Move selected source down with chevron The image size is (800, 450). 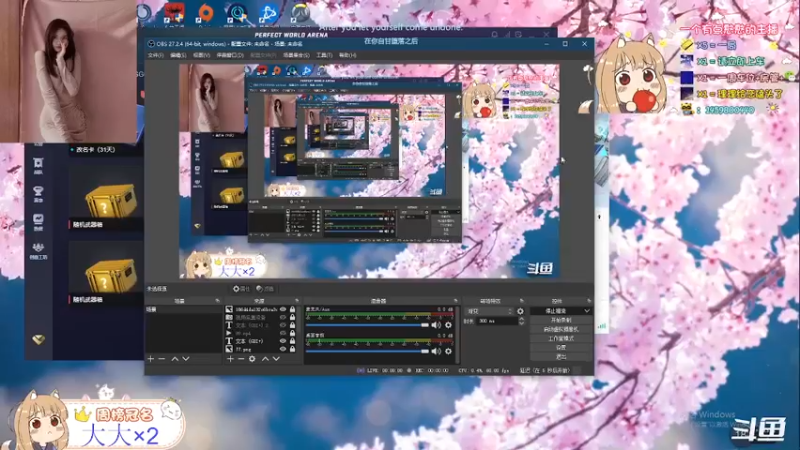pos(276,359)
